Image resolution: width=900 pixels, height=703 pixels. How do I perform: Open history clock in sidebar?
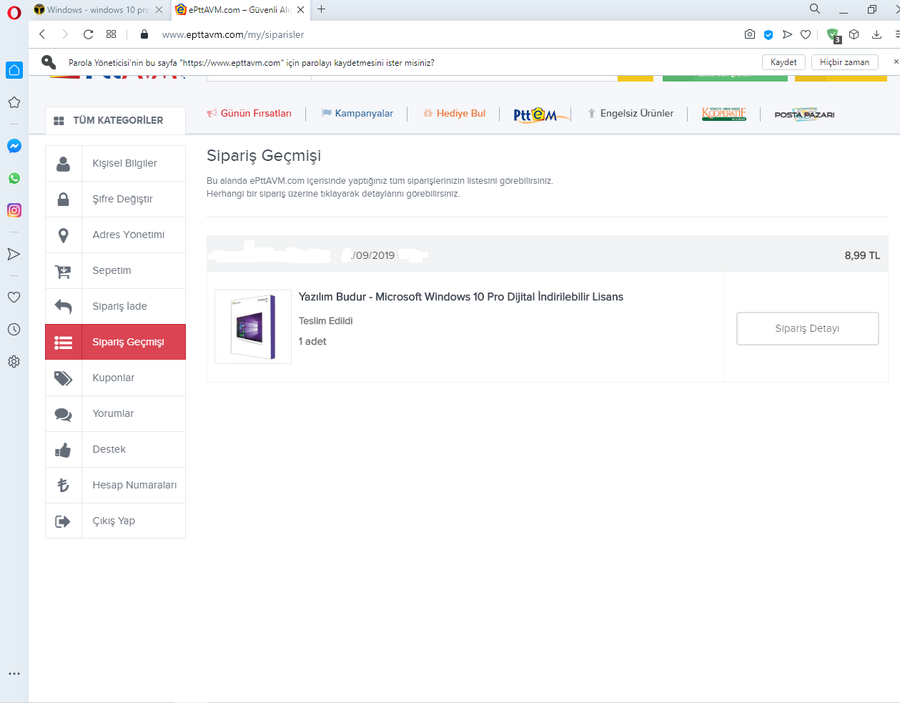14,329
